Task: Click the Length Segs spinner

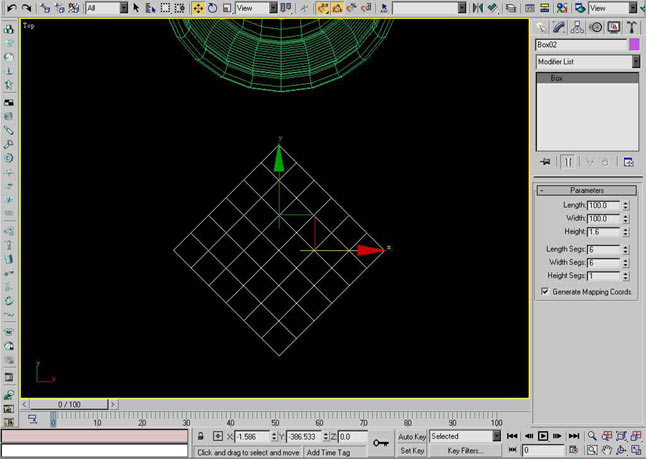Action: click(x=626, y=250)
